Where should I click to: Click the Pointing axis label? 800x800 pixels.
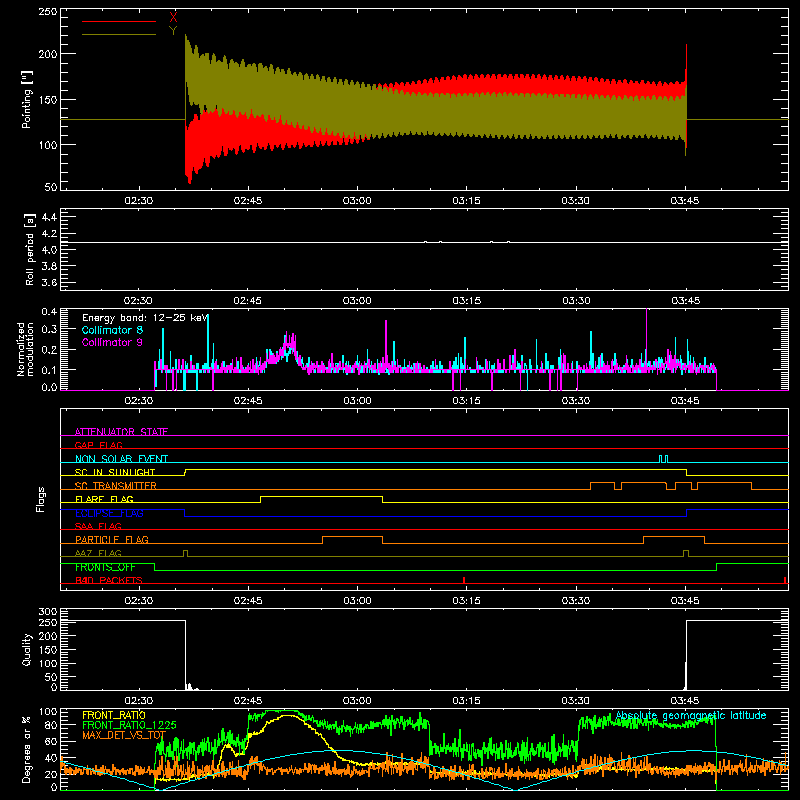27,99
